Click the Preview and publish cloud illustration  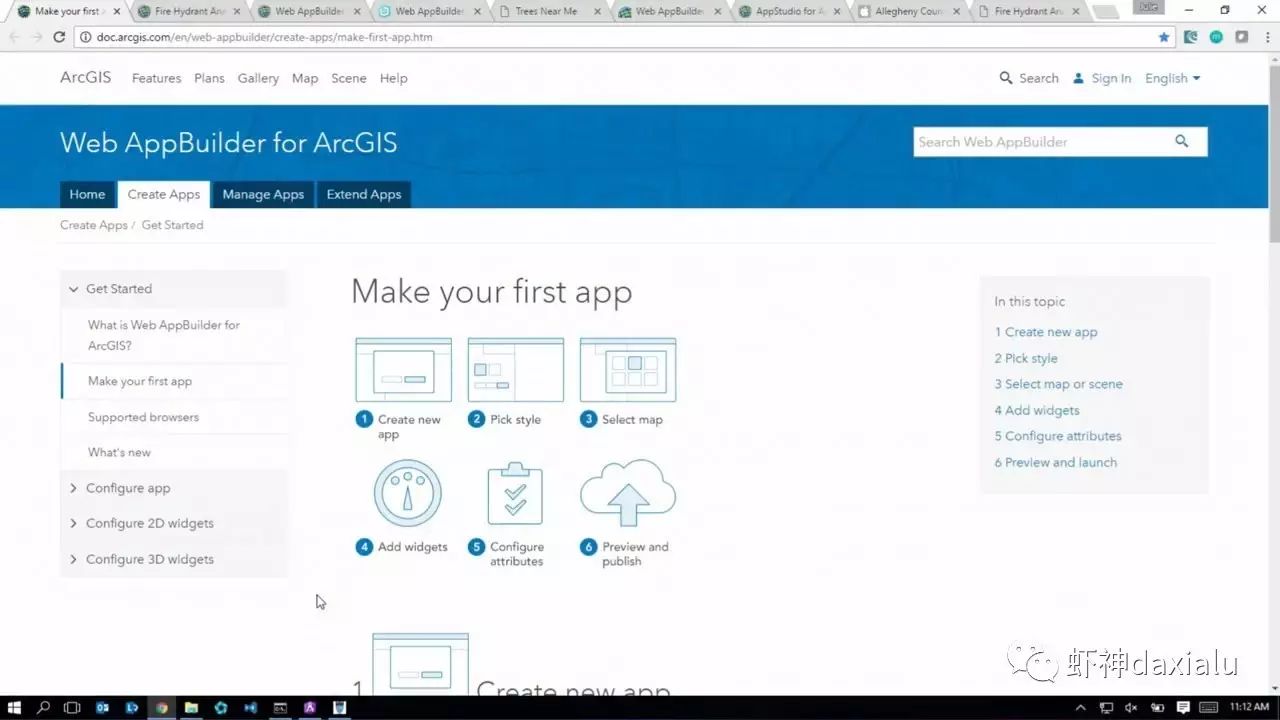pos(628,494)
